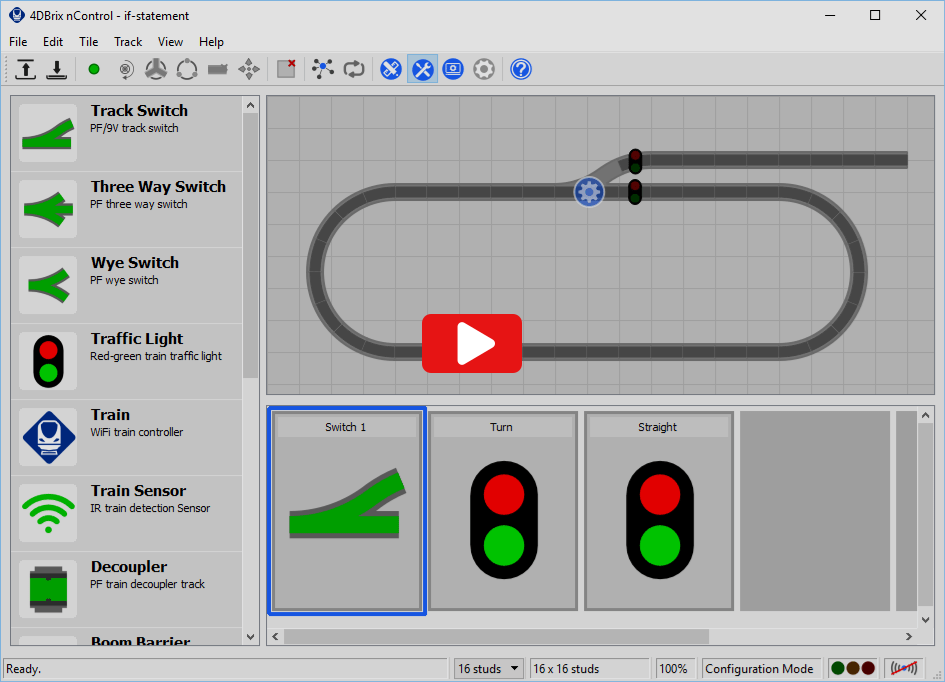Click the control panel scroll right arrow

(x=909, y=636)
